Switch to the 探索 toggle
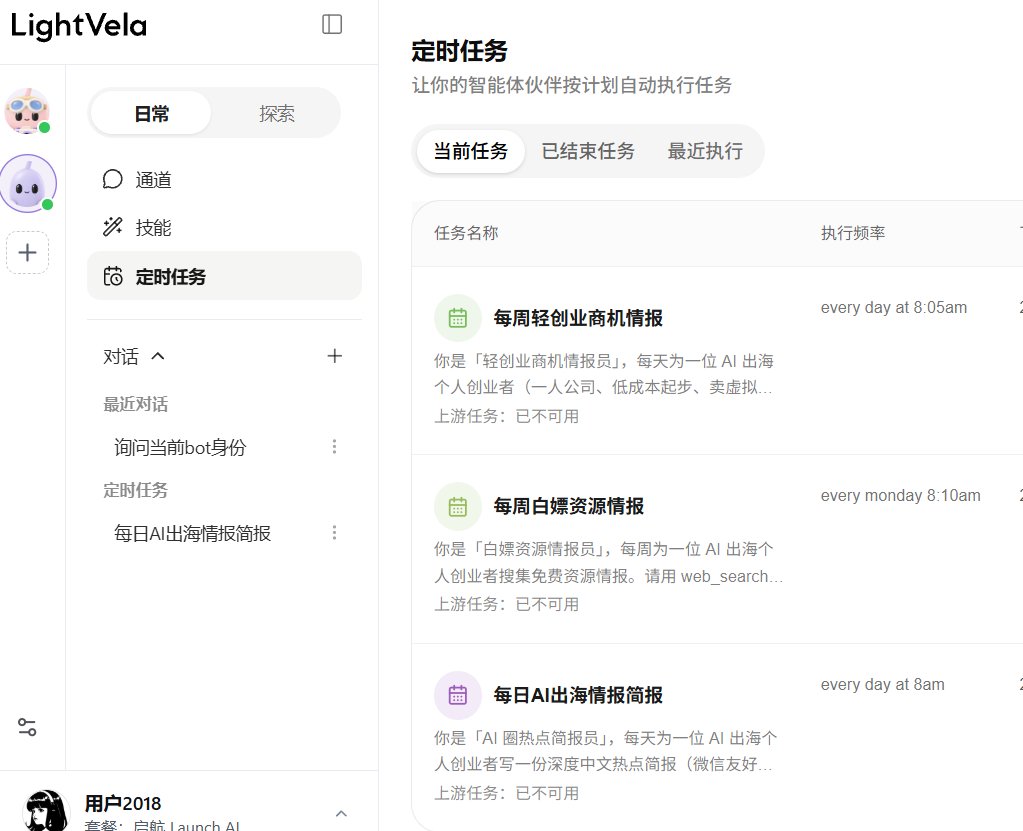The width and height of the screenshot is (1023, 831). tap(277, 113)
